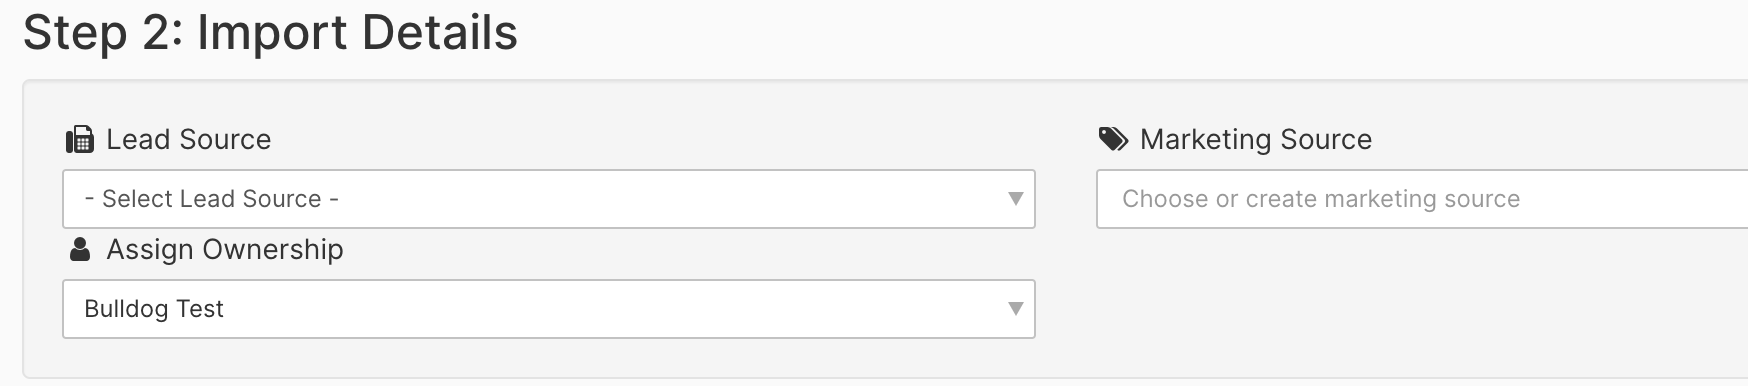Expand the Assign Ownership dropdown arrow

(1015, 309)
